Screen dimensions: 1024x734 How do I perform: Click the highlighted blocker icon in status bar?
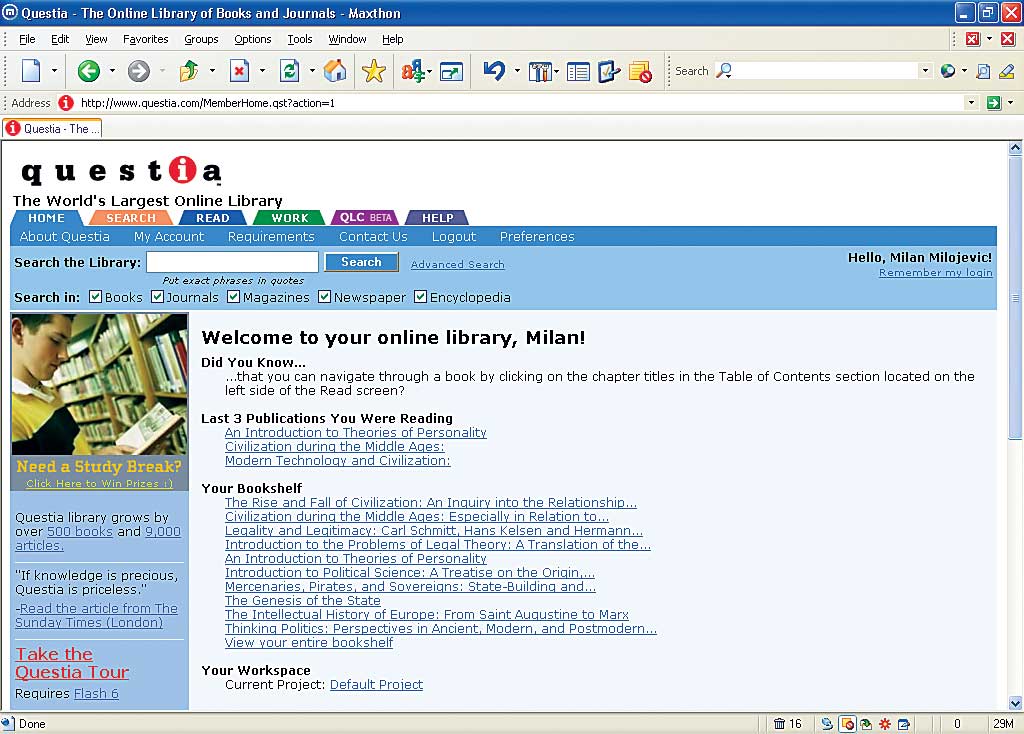(x=847, y=723)
